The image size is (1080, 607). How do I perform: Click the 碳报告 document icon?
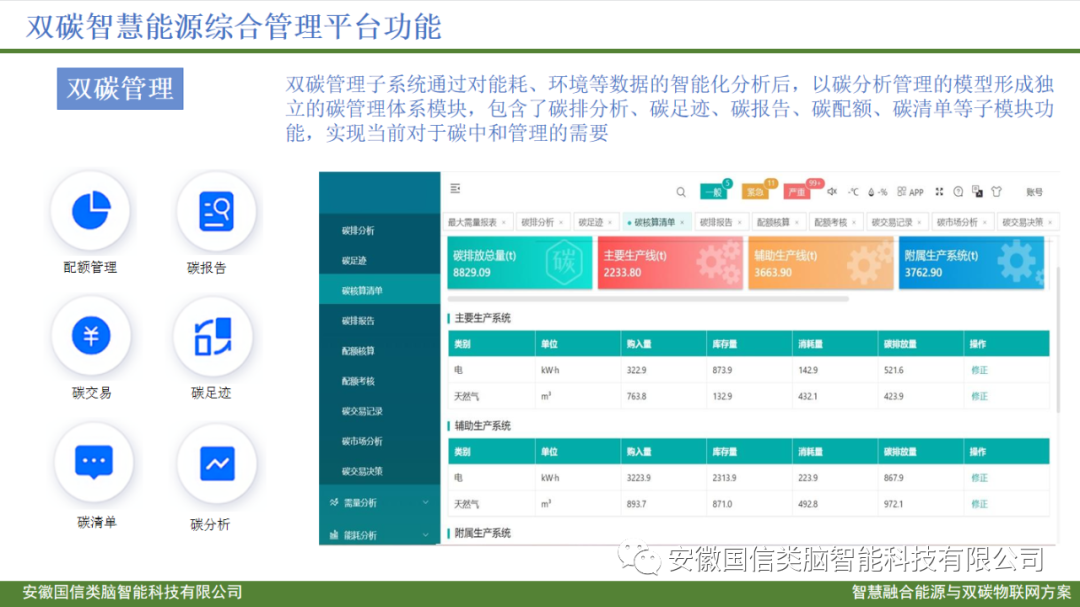(216, 211)
